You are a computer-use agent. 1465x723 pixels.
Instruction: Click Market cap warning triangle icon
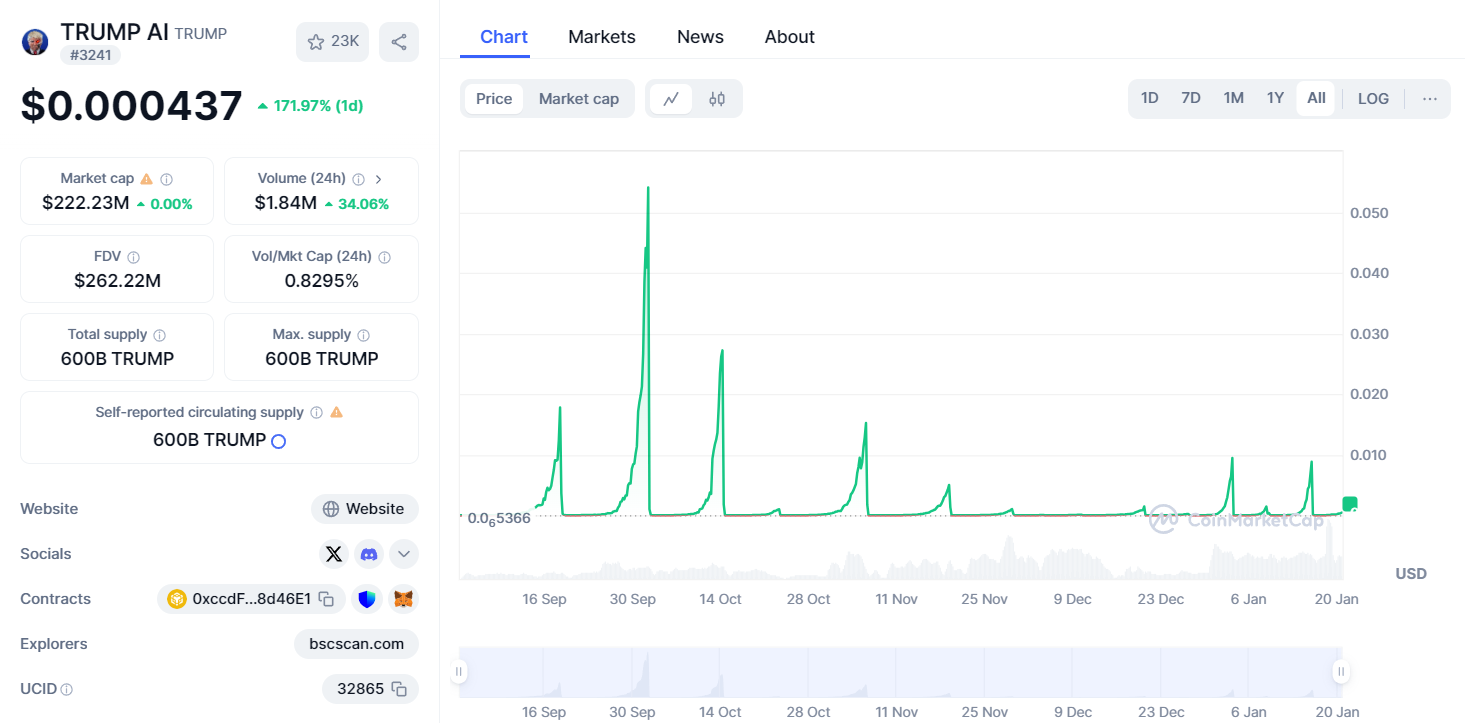147,179
